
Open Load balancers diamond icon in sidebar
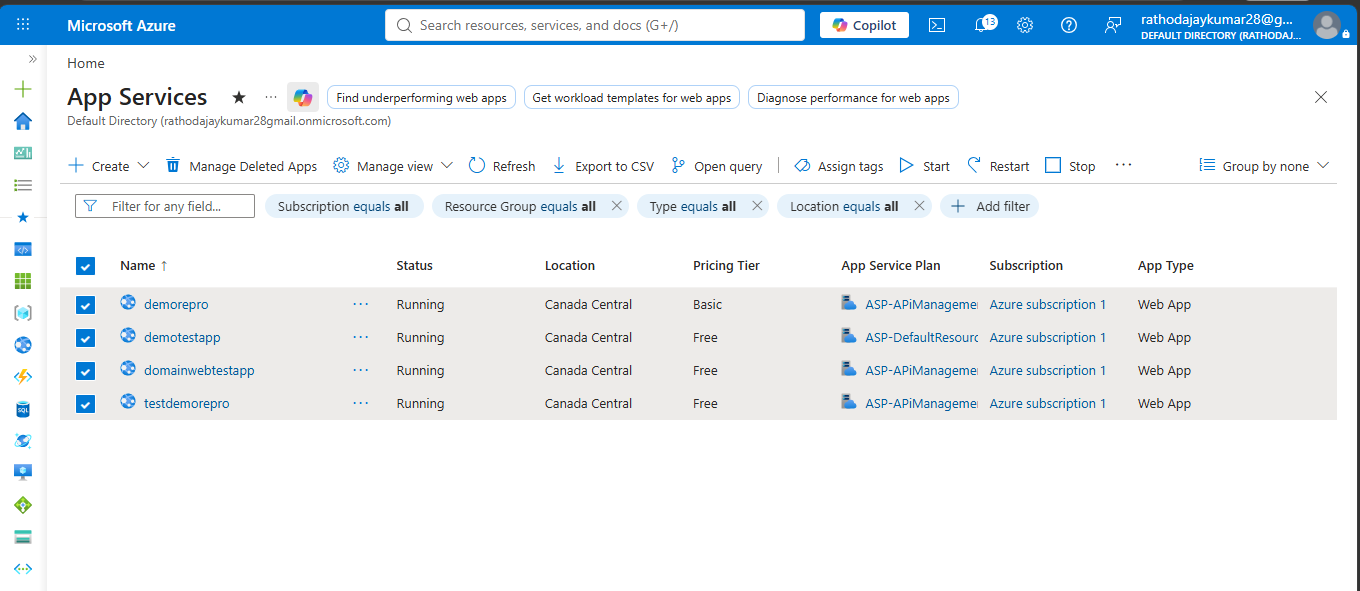[23, 504]
